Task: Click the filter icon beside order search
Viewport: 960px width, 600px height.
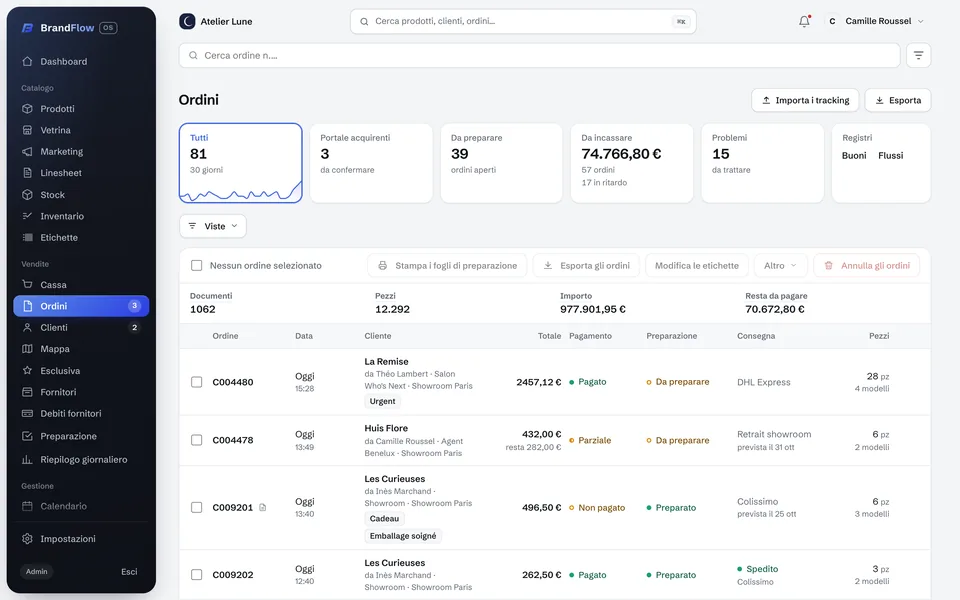Action: pos(918,56)
